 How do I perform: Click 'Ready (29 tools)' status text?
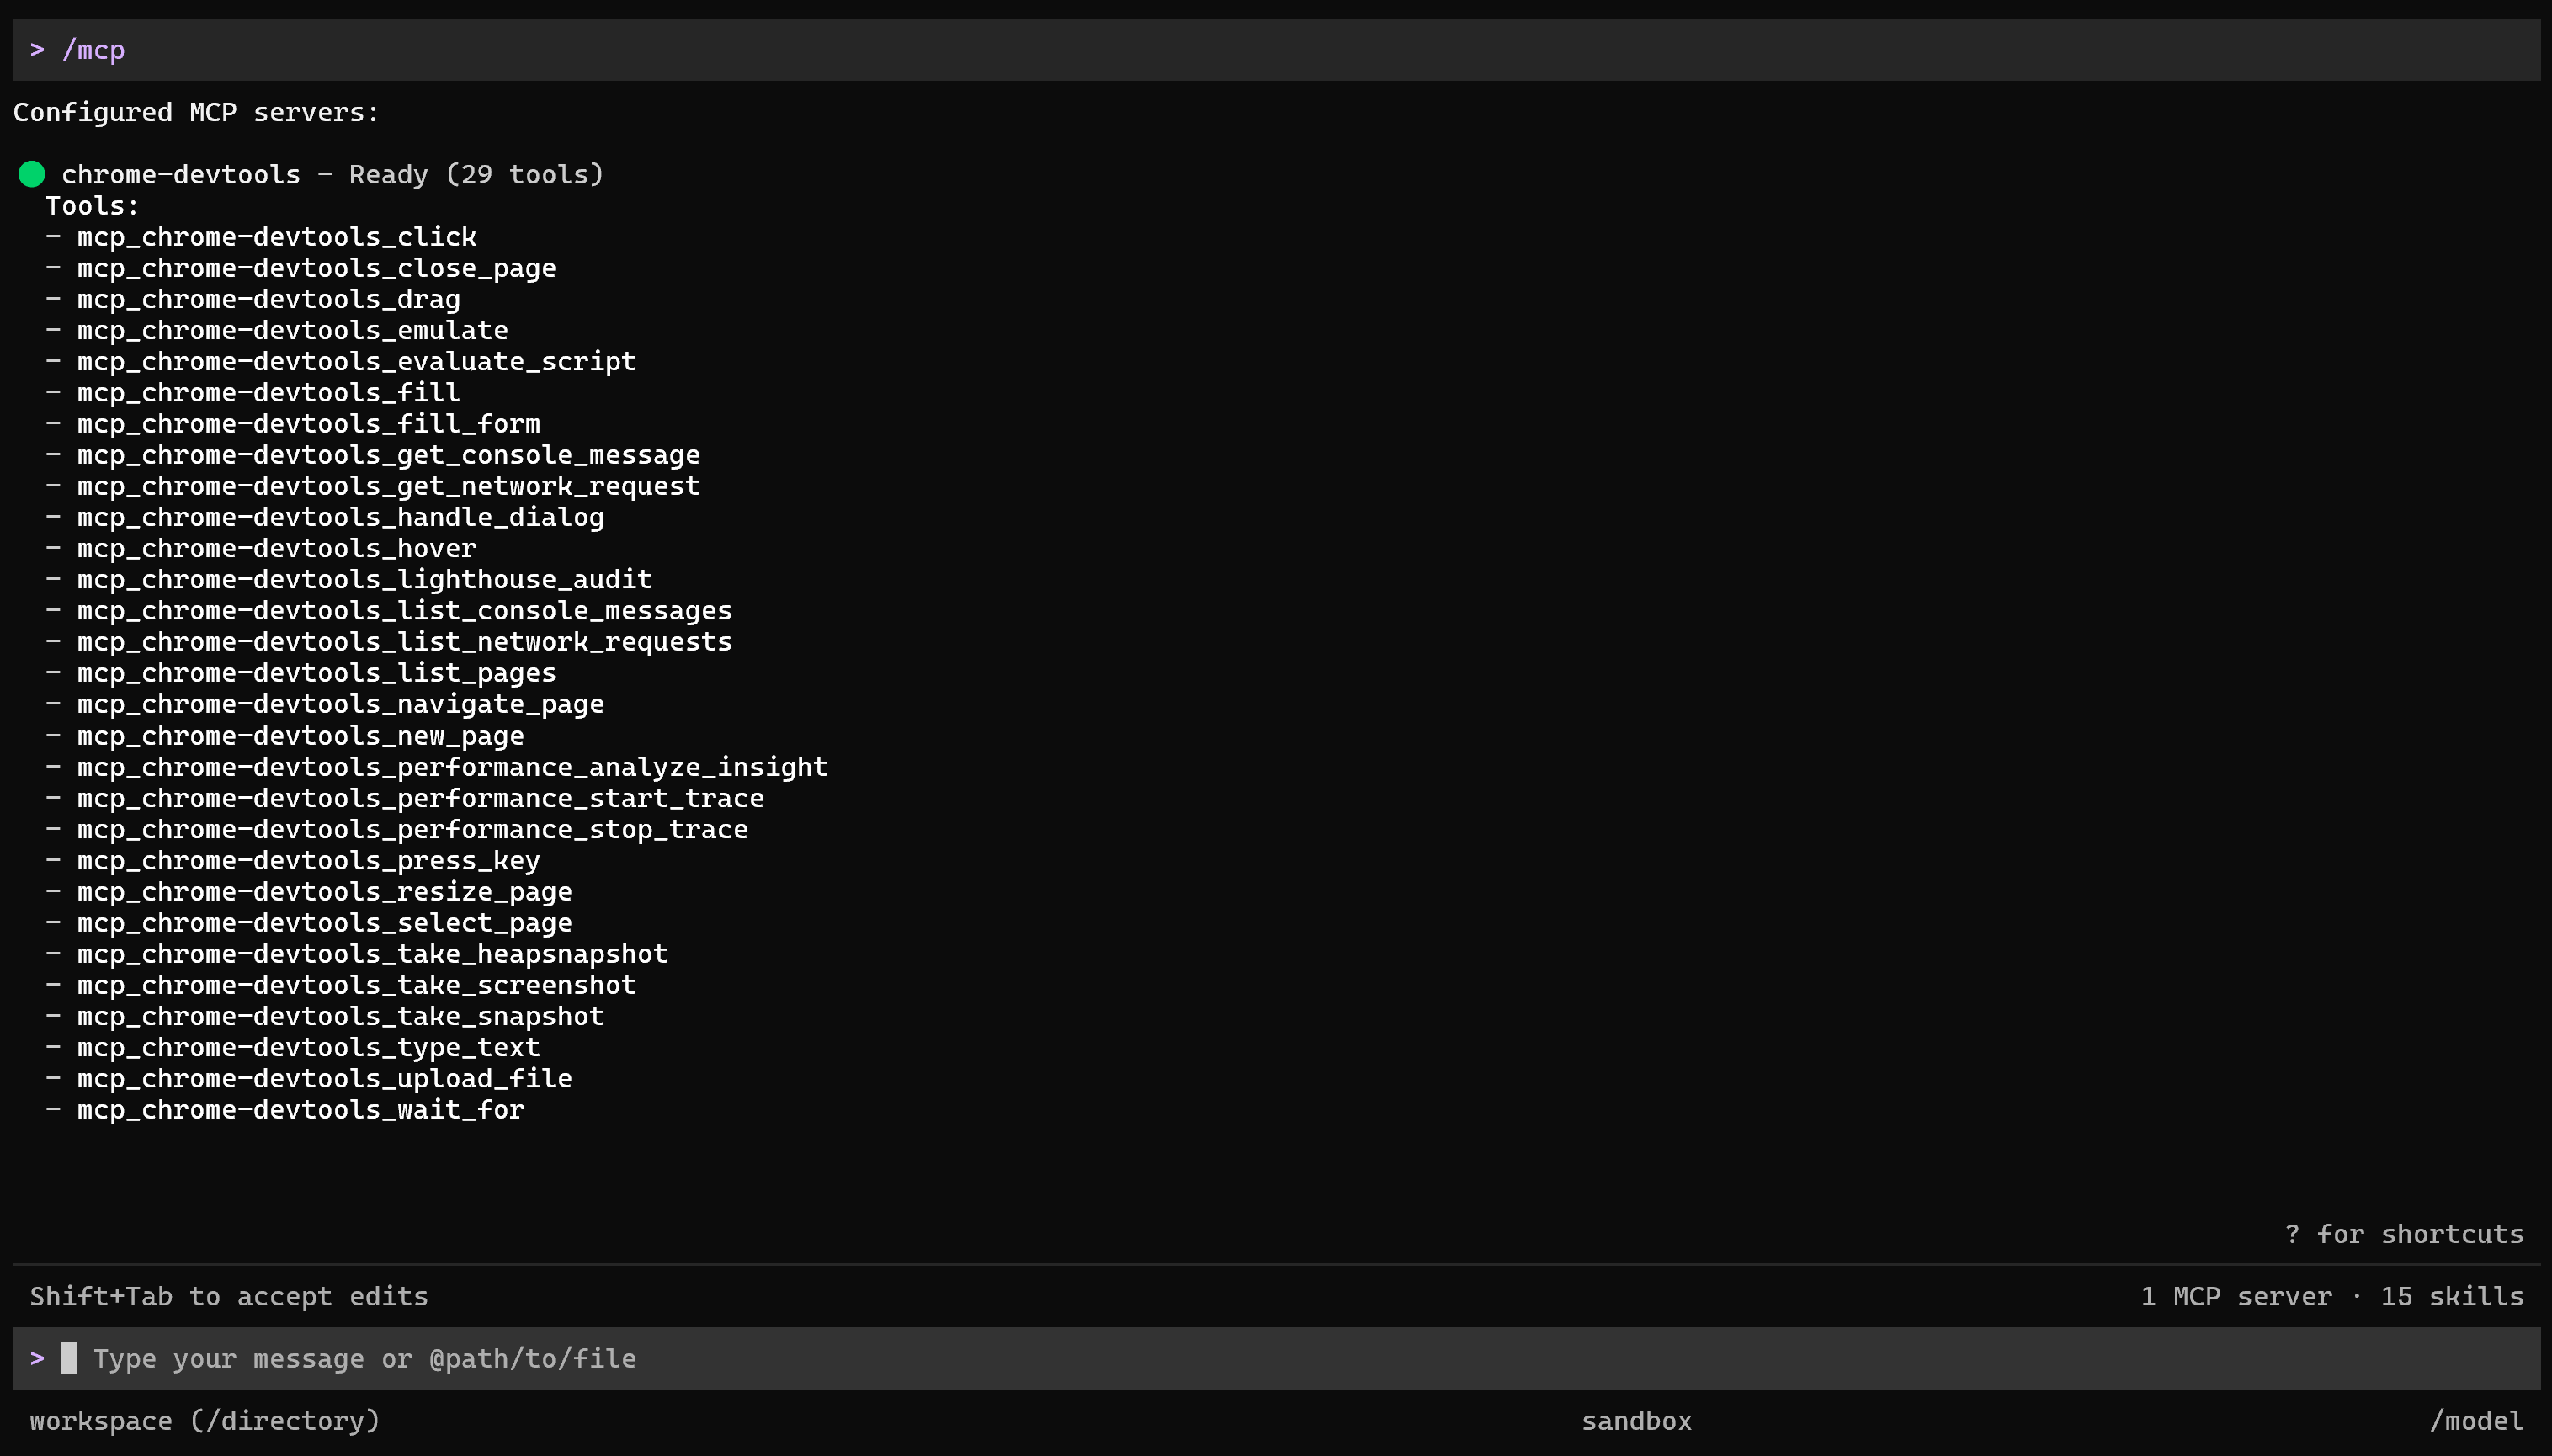(477, 174)
